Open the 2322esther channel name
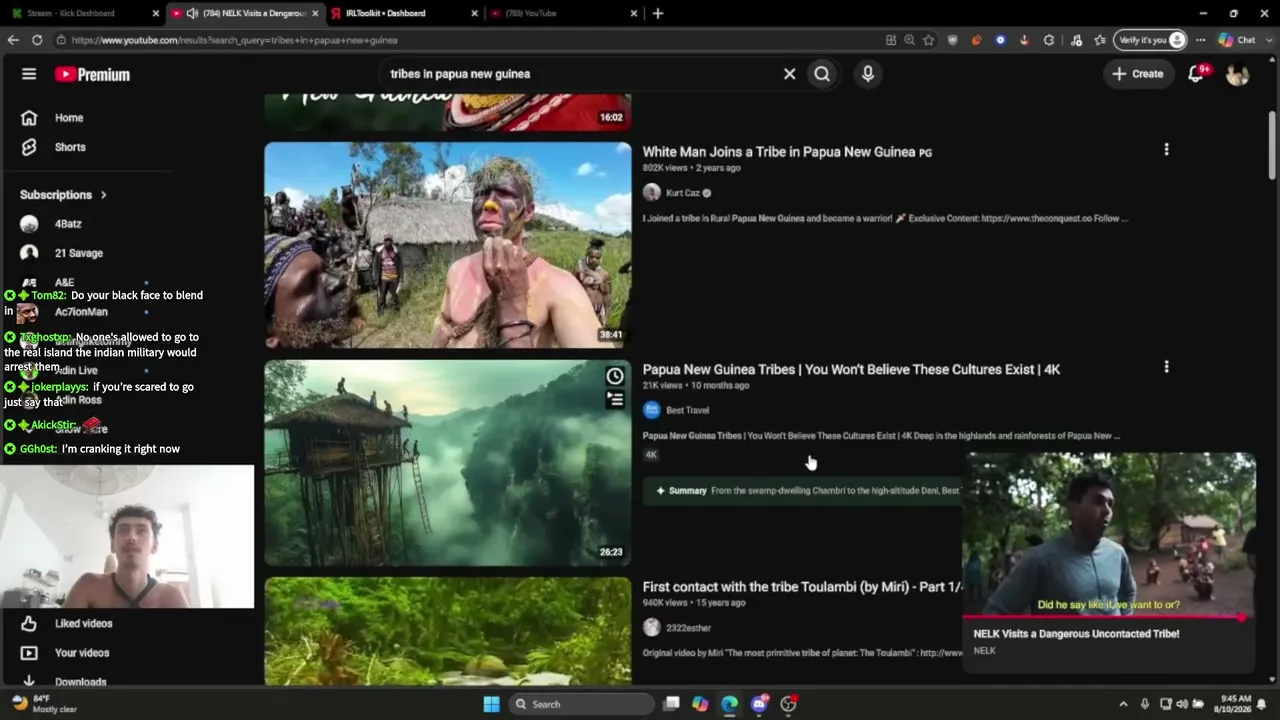The width and height of the screenshot is (1280, 720). pos(689,628)
